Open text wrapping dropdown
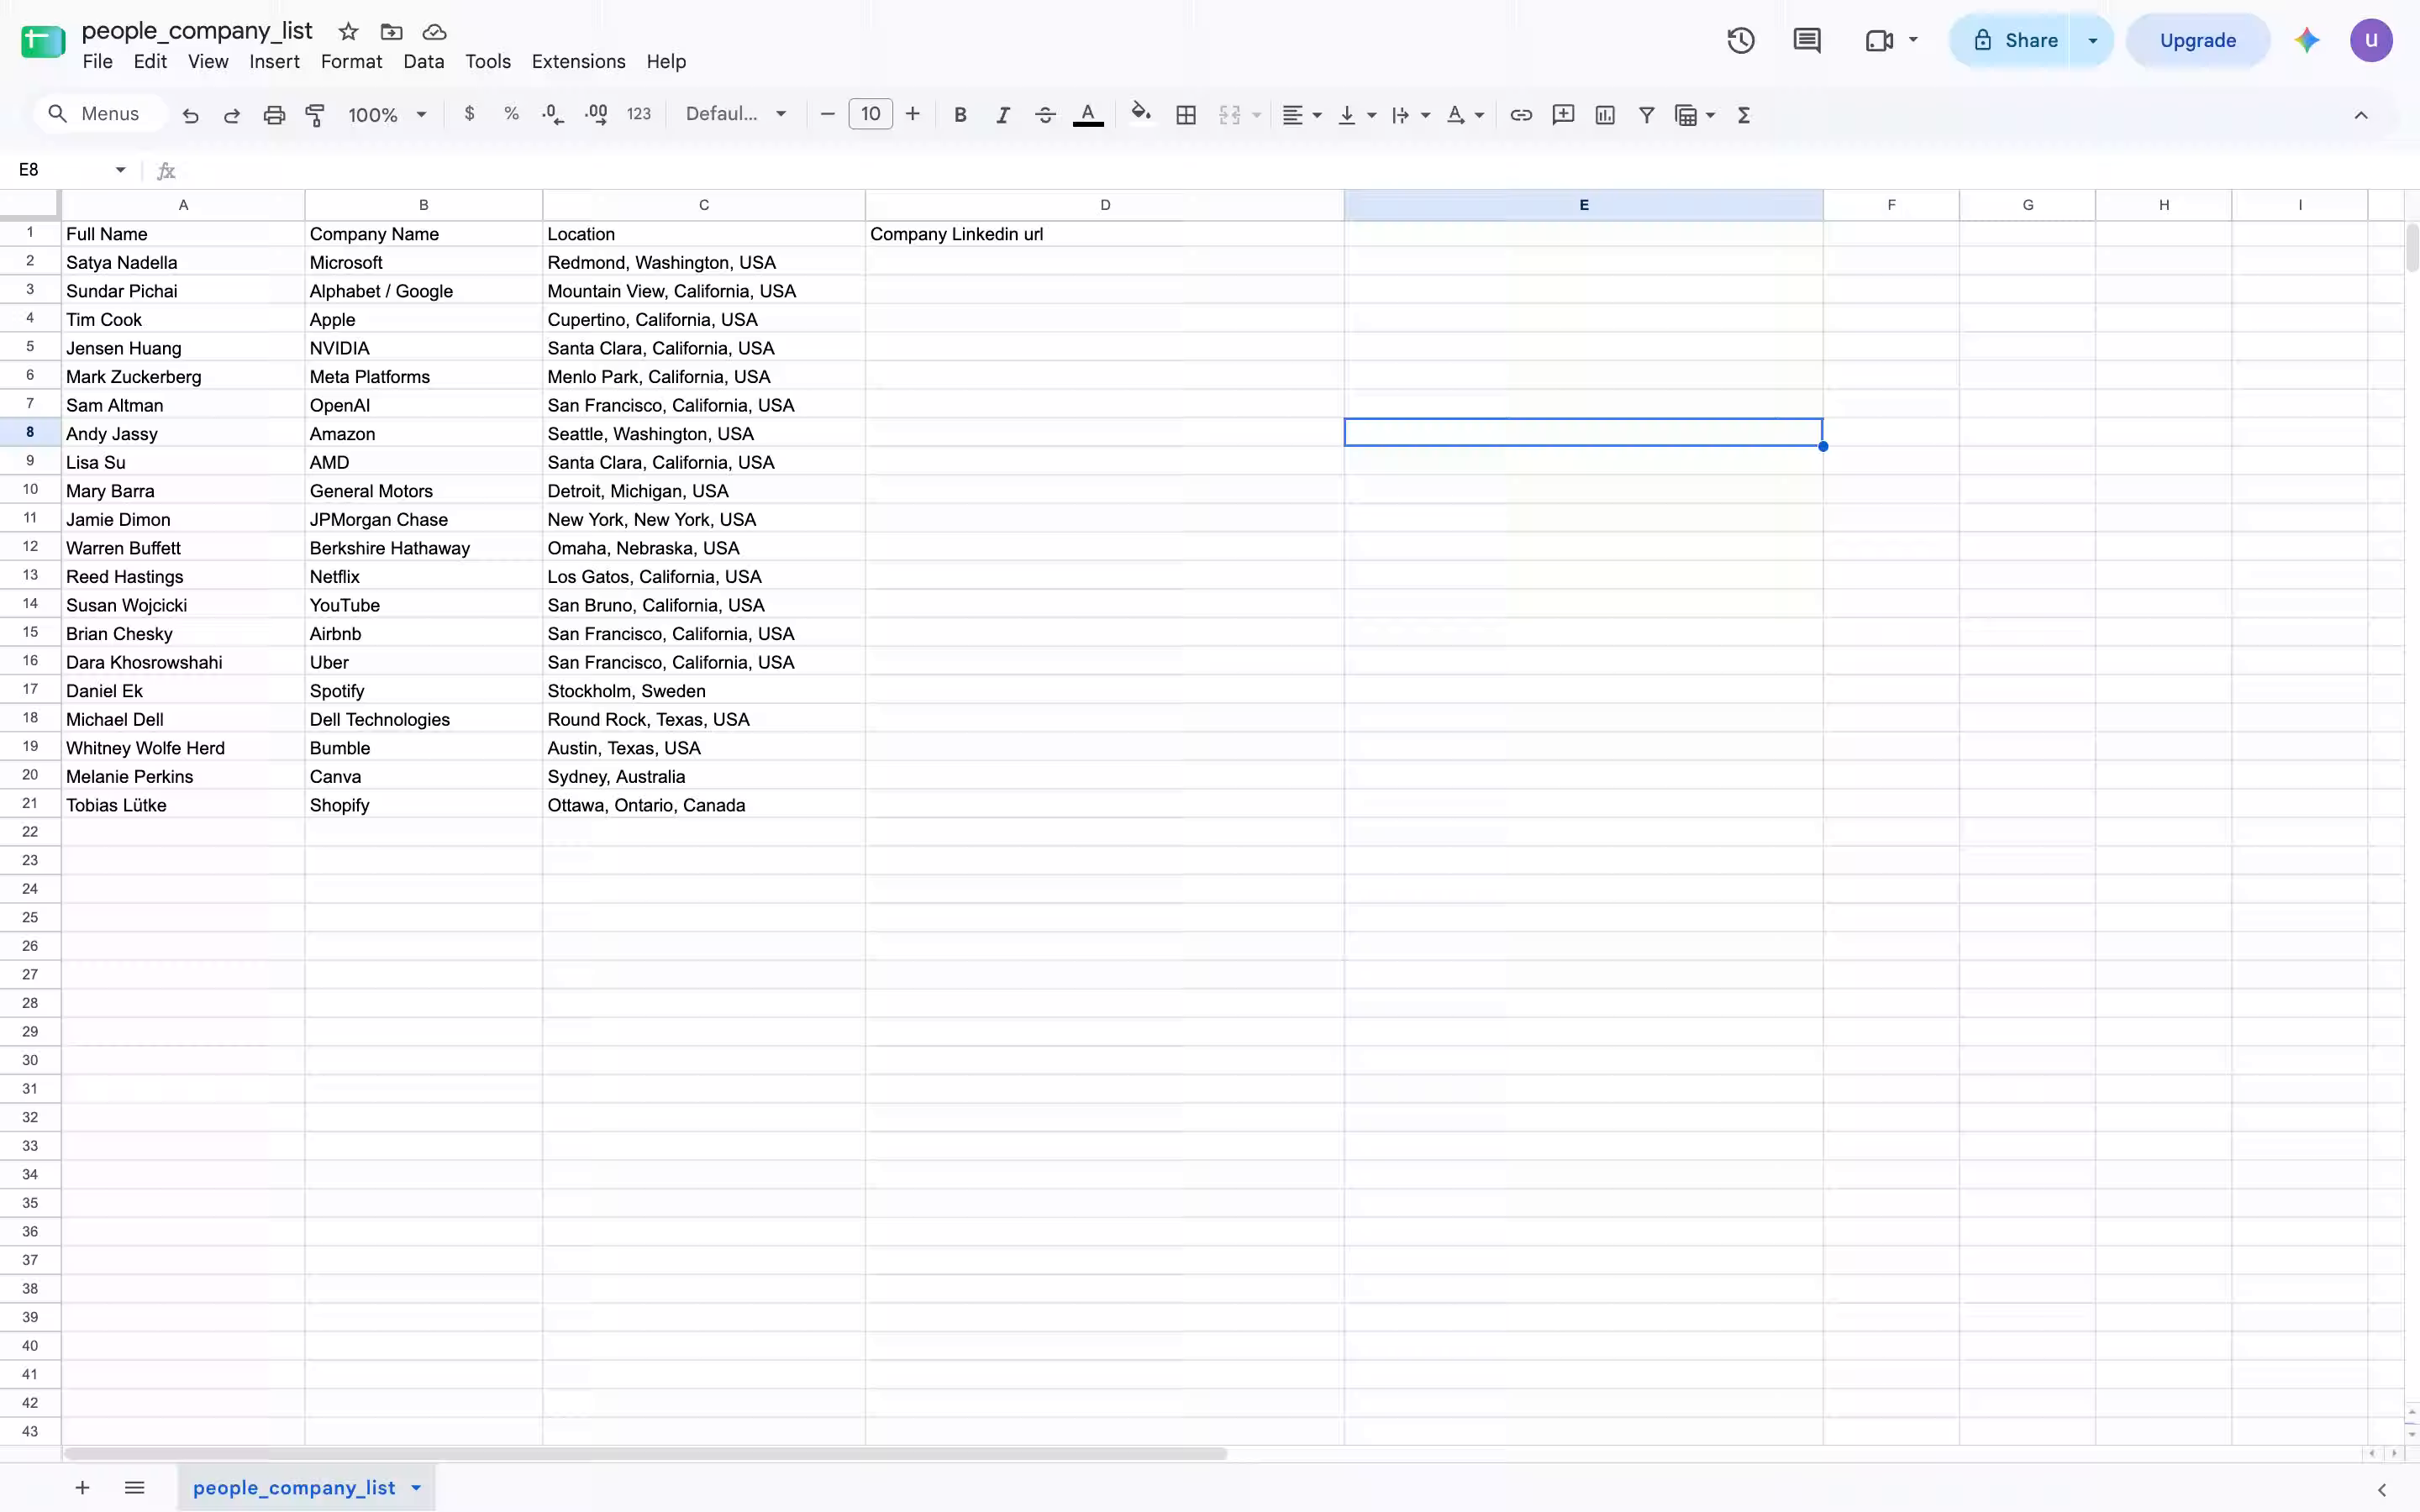Image resolution: width=2420 pixels, height=1512 pixels. [x=1411, y=115]
